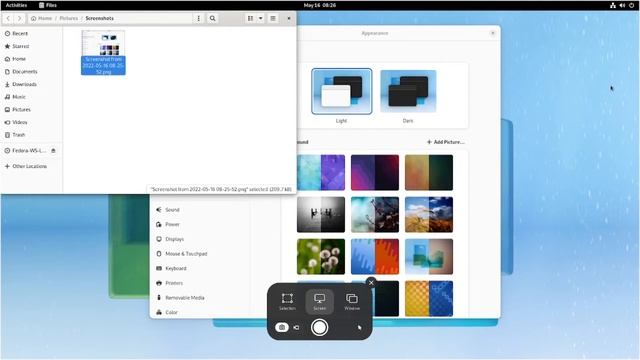Open the clock and calendar
The height and width of the screenshot is (360, 640).
tap(320, 5)
